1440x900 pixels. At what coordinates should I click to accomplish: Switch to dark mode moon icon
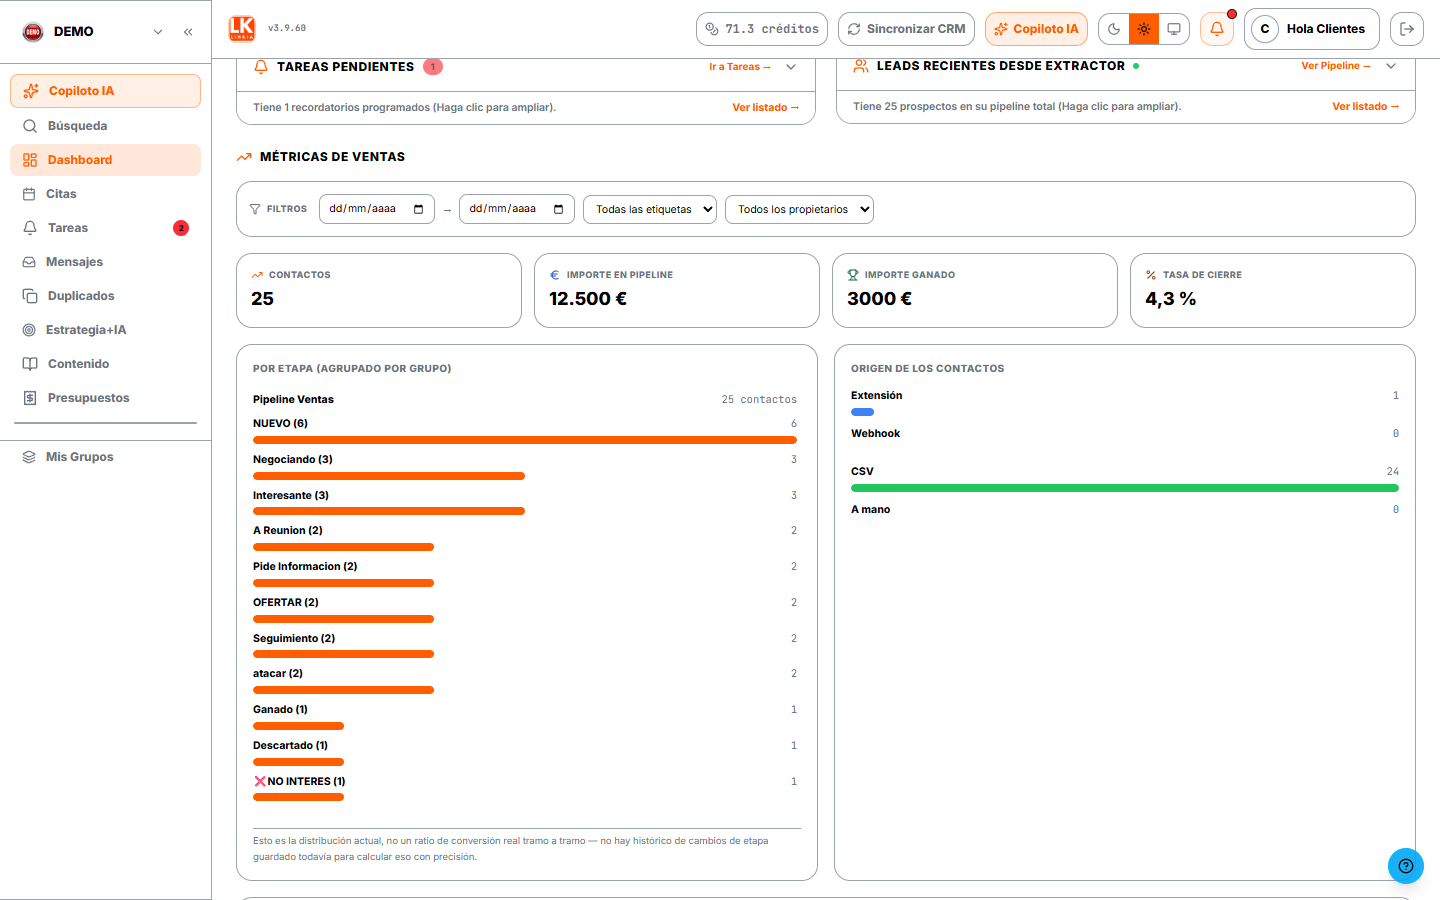[1114, 29]
